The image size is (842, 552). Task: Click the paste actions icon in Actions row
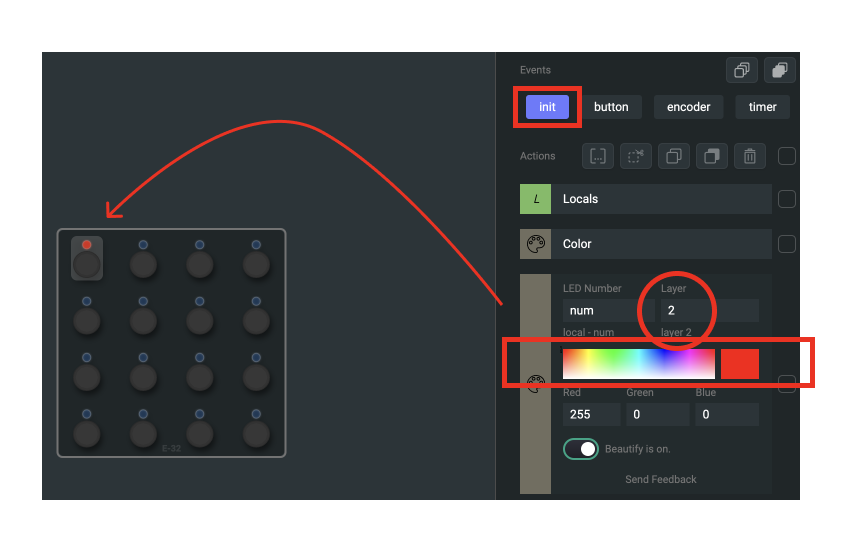[x=712, y=156]
